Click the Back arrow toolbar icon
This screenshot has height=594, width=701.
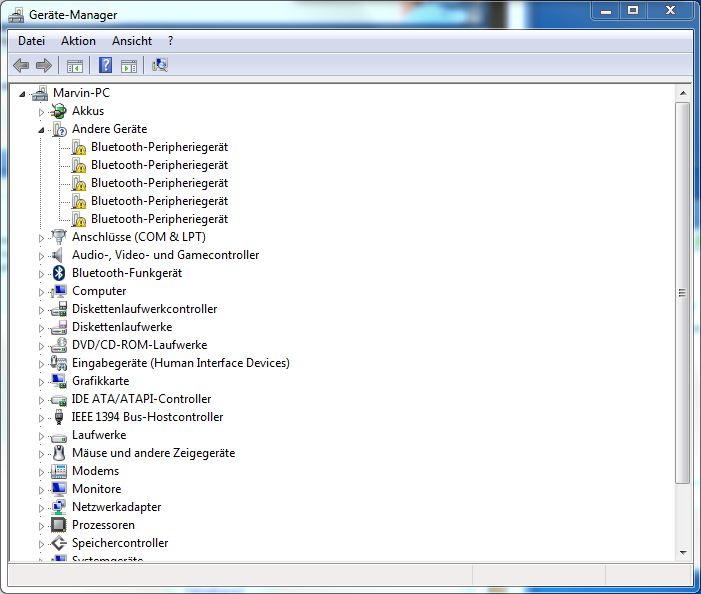(21, 66)
